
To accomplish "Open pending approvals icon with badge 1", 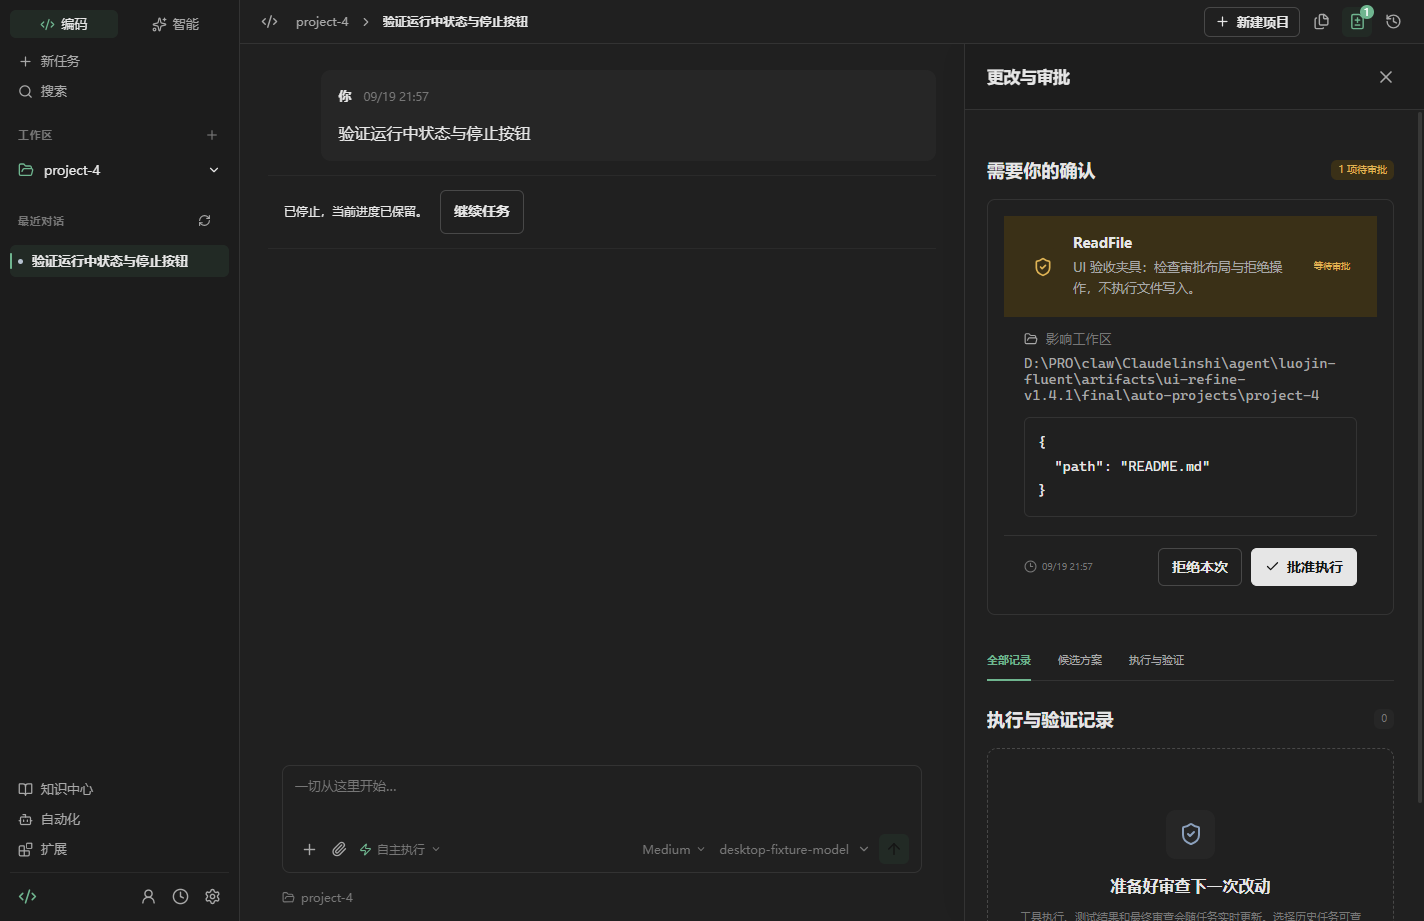I will (x=1358, y=22).
